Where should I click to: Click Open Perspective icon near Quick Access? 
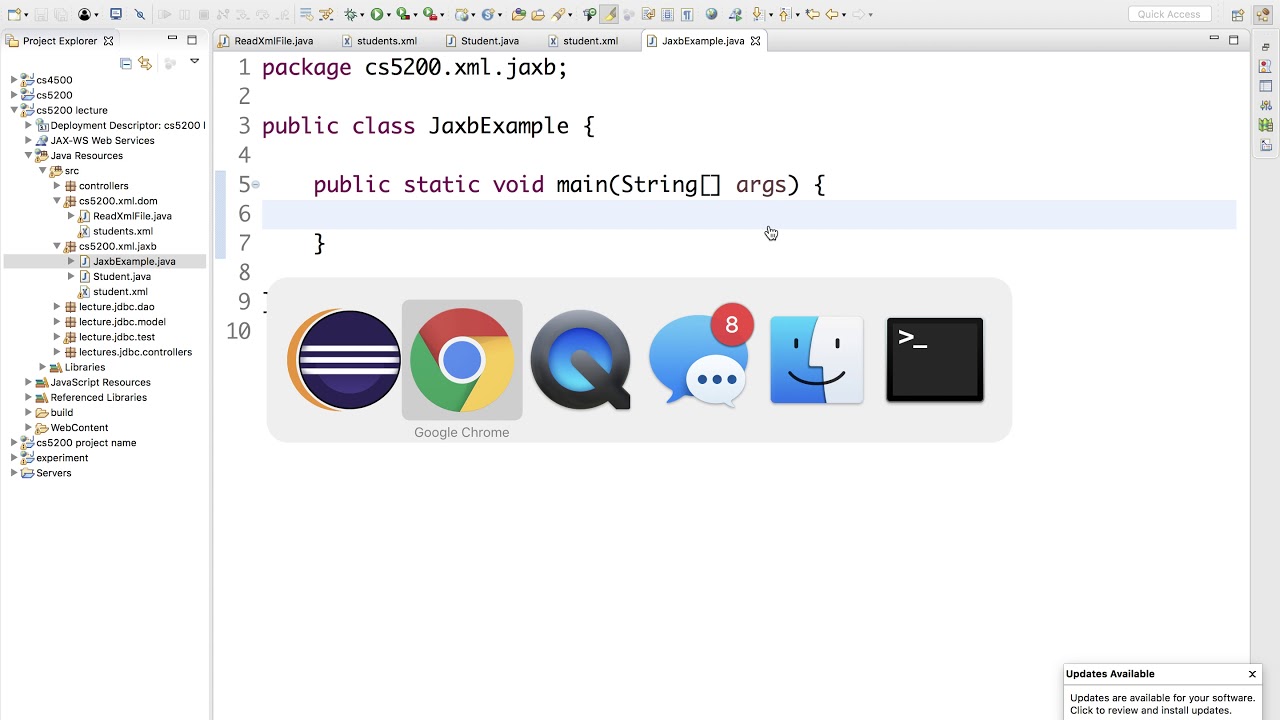1237,14
